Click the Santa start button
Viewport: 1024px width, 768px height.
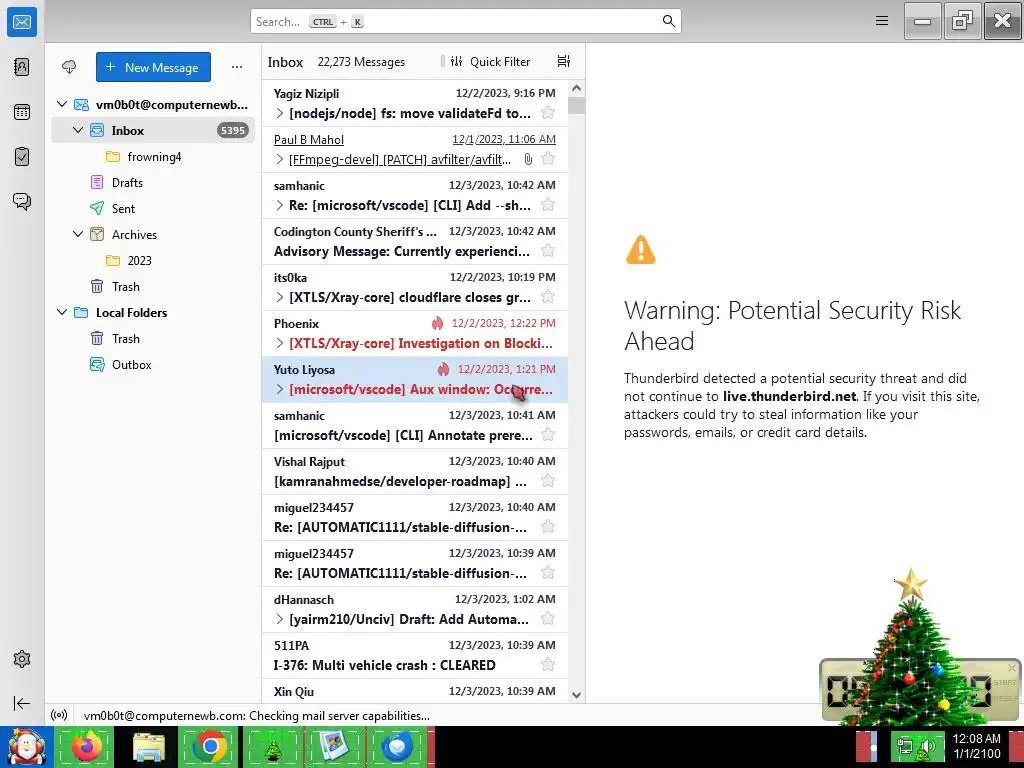[x=26, y=746]
